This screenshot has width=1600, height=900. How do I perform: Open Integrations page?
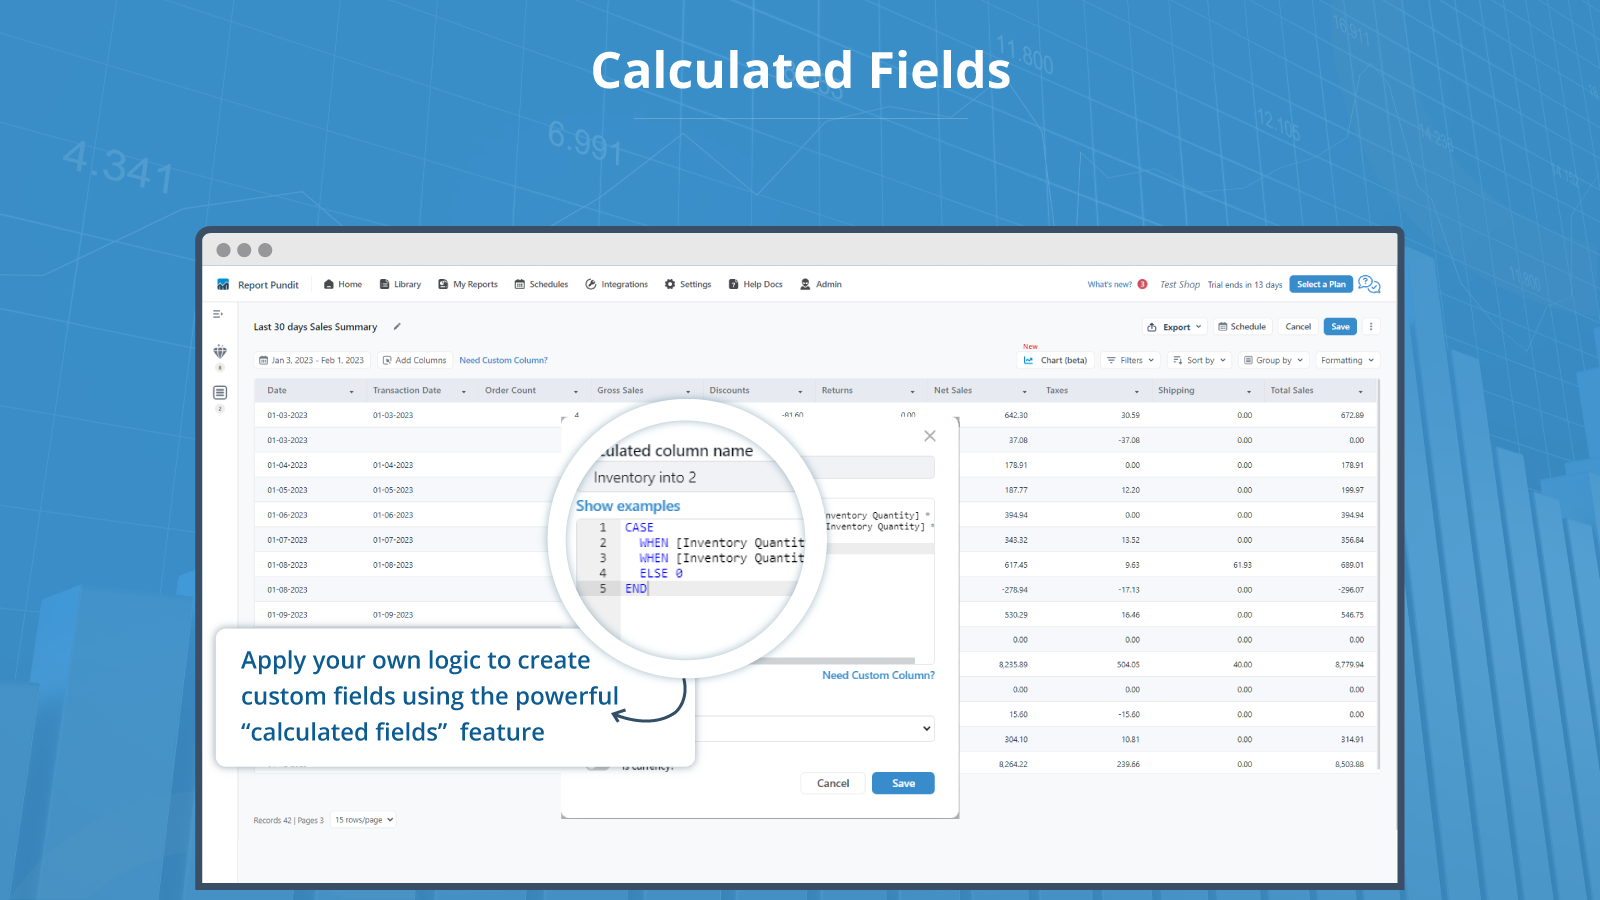617,284
